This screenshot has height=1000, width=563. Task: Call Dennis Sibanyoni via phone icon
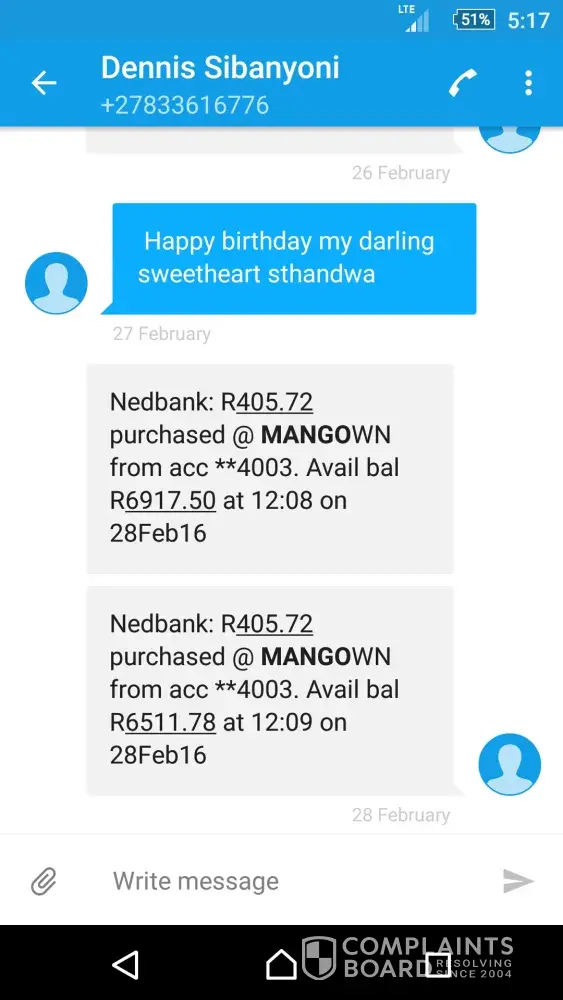click(x=463, y=83)
